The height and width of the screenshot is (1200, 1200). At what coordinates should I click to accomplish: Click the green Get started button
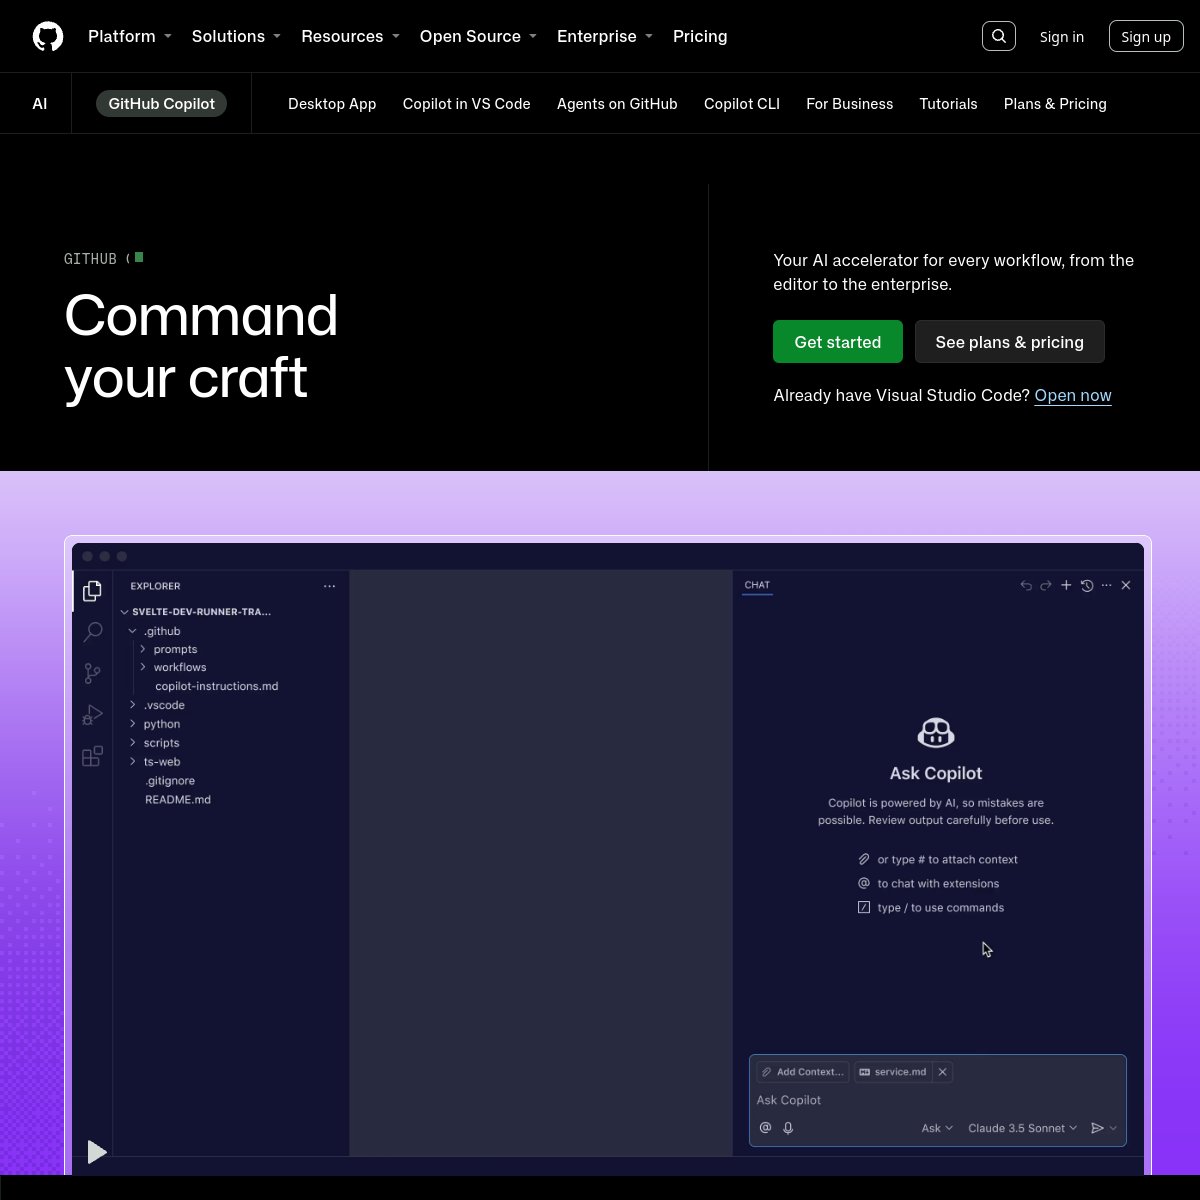pyautogui.click(x=838, y=342)
